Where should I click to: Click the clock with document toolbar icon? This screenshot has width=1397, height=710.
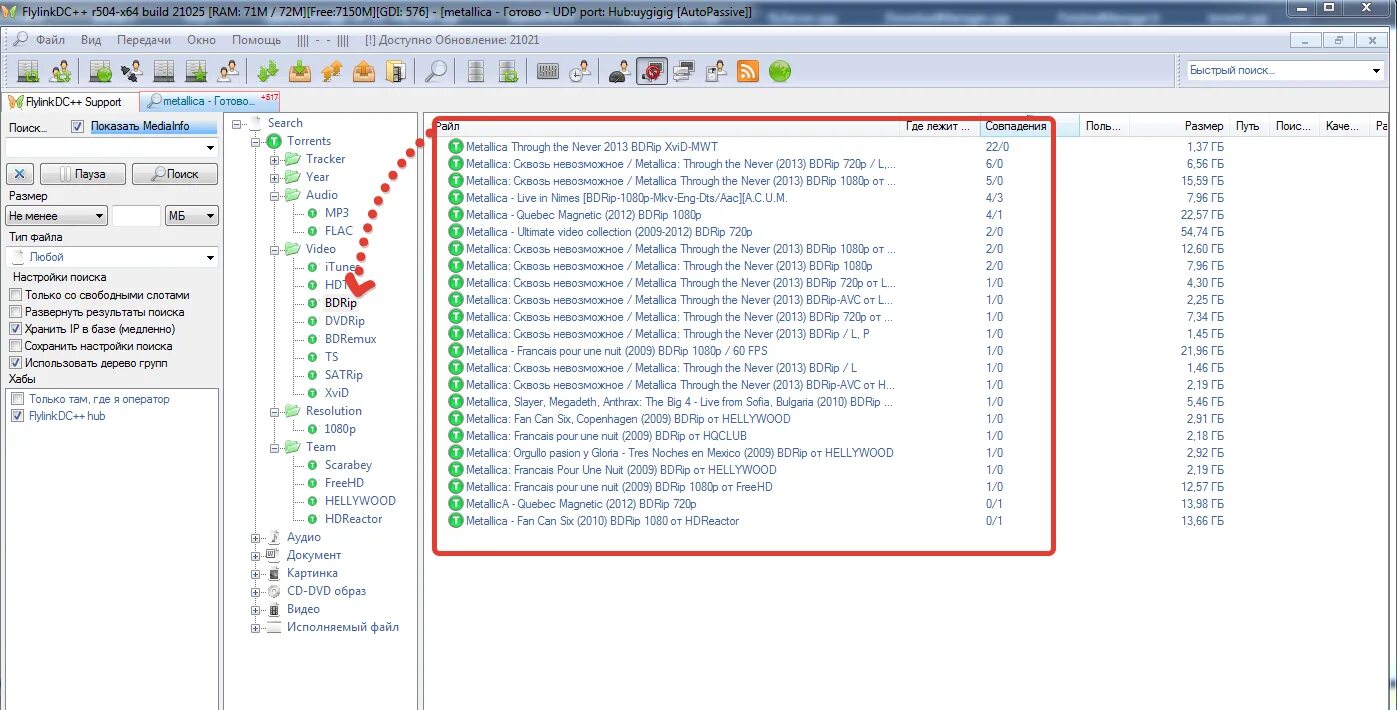tap(580, 71)
